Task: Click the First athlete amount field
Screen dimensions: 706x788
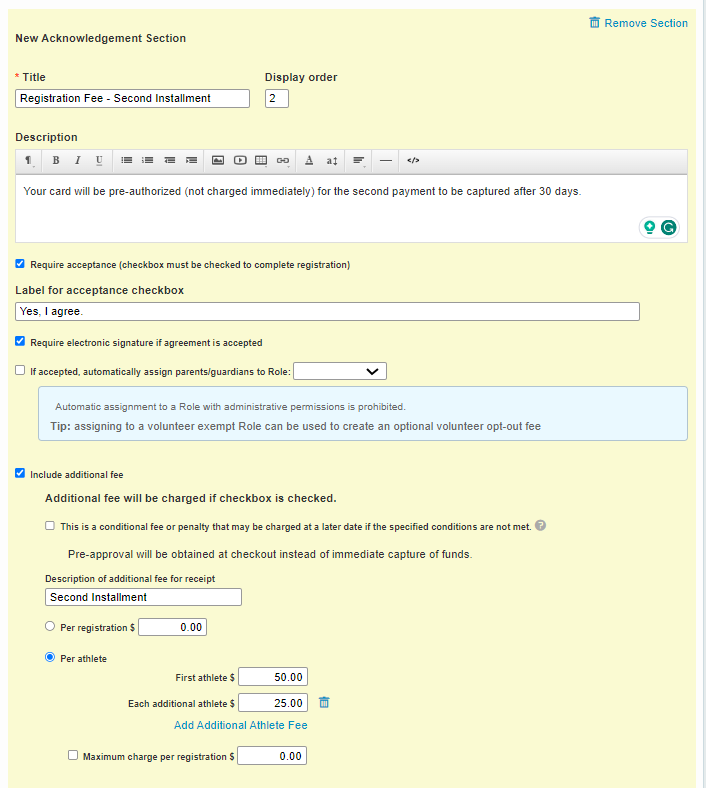Action: pos(273,677)
